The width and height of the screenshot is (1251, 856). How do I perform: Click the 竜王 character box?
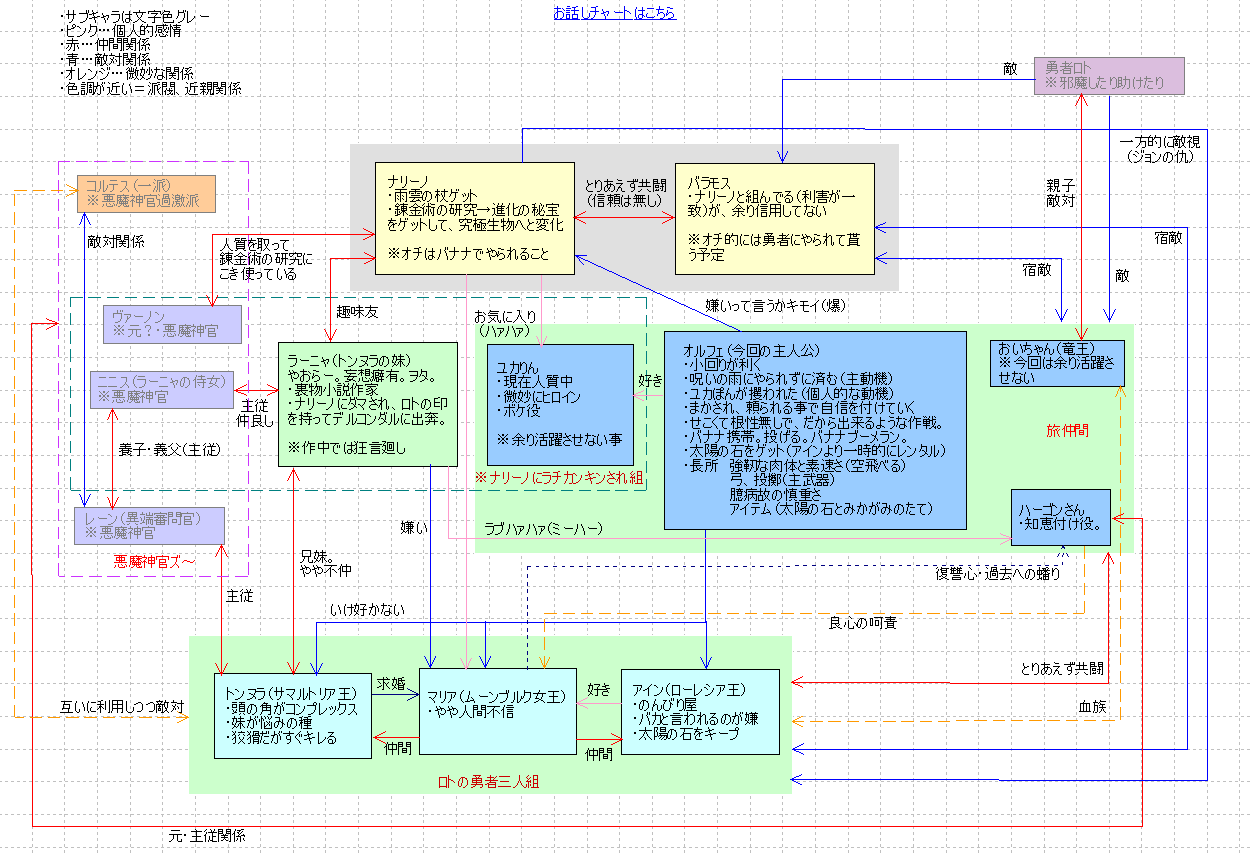point(1058,362)
